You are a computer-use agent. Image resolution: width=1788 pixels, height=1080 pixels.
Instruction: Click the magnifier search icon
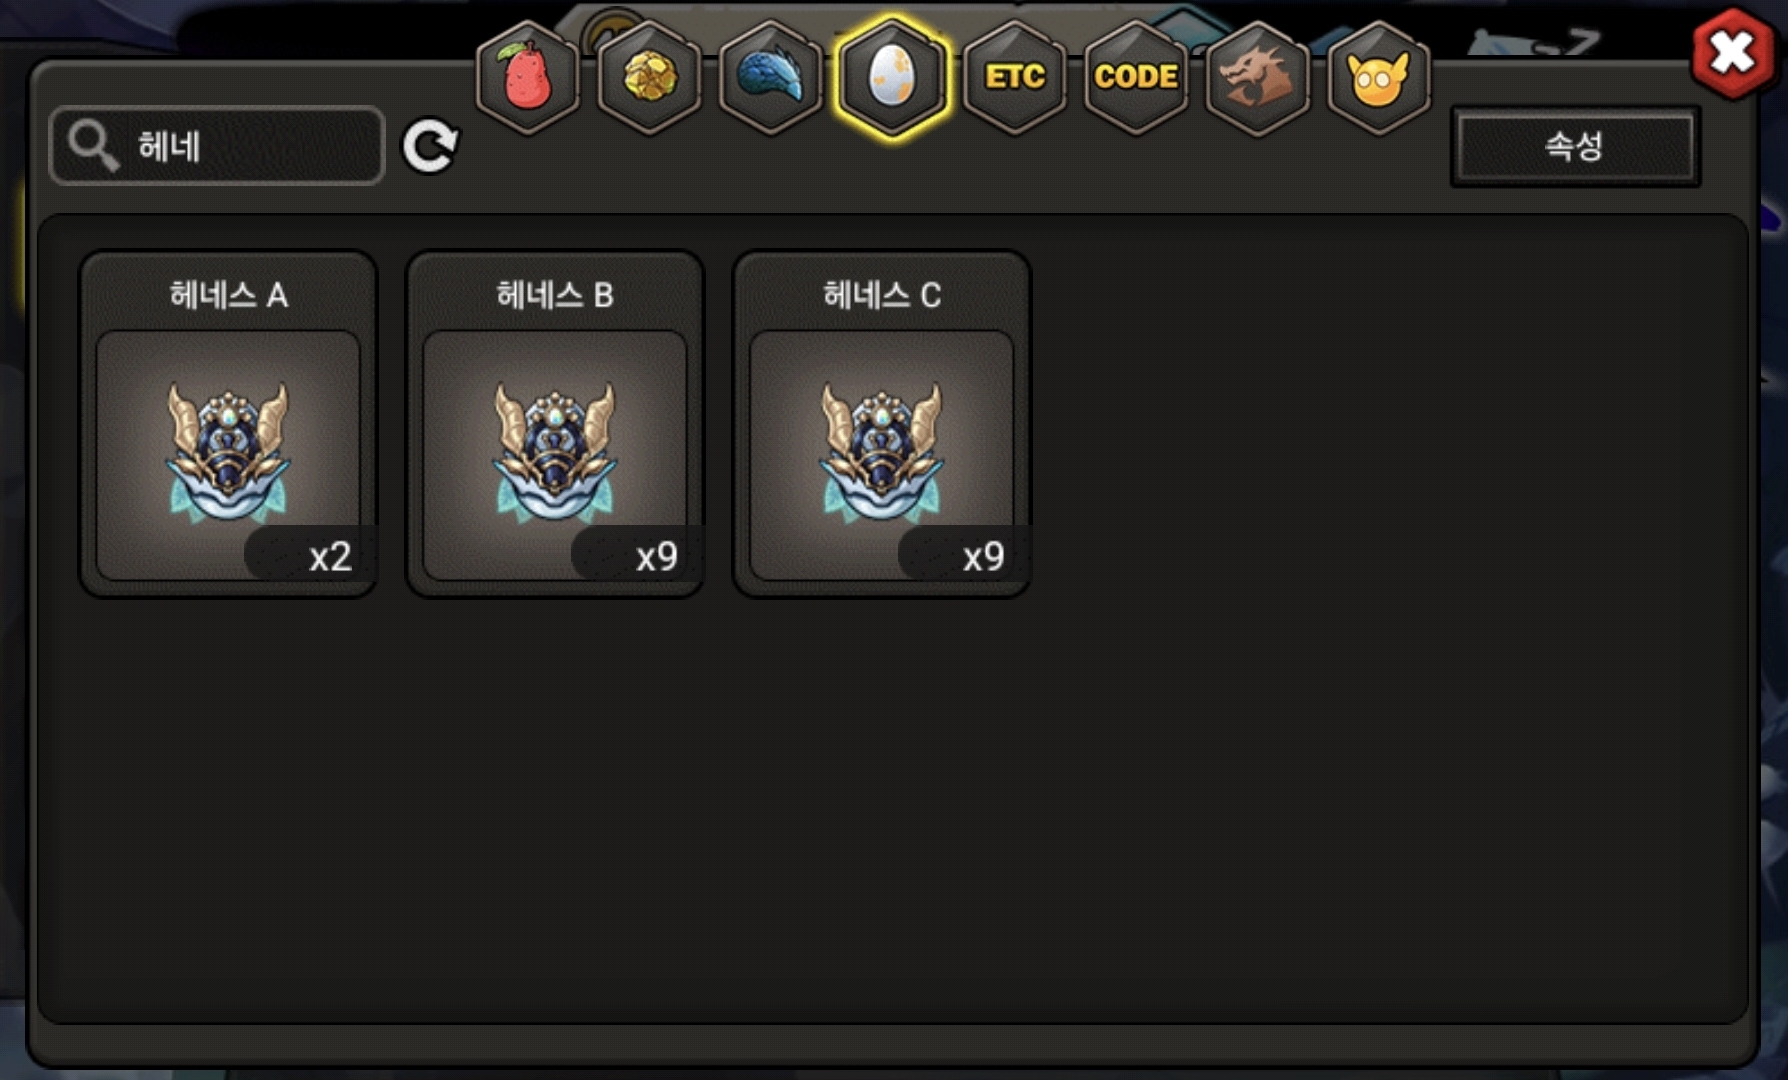click(93, 146)
